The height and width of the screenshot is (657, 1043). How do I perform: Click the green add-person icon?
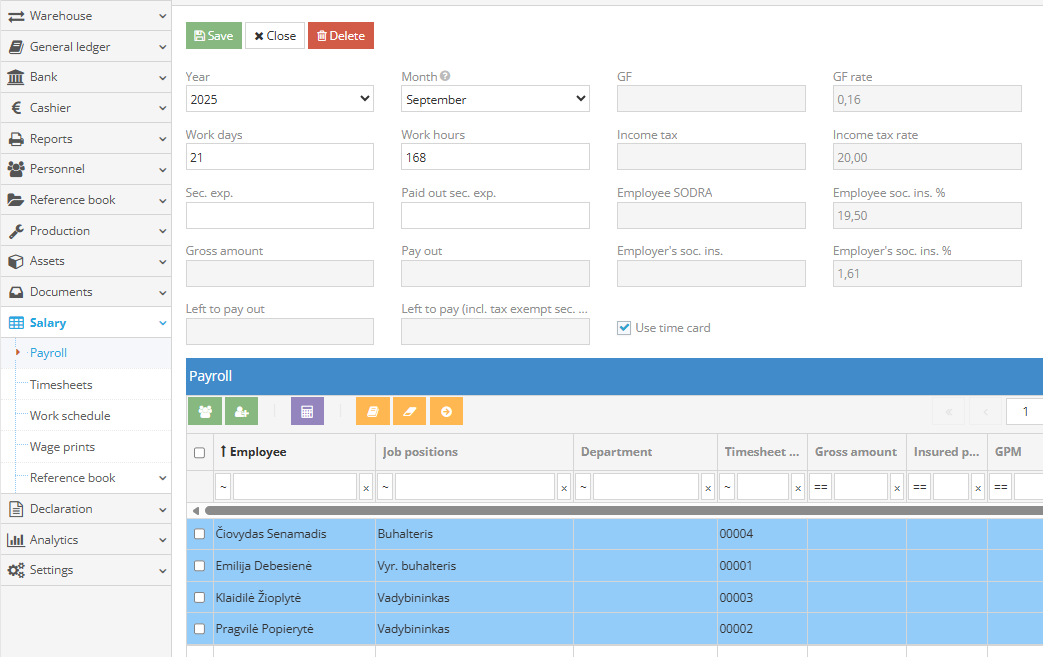click(241, 411)
